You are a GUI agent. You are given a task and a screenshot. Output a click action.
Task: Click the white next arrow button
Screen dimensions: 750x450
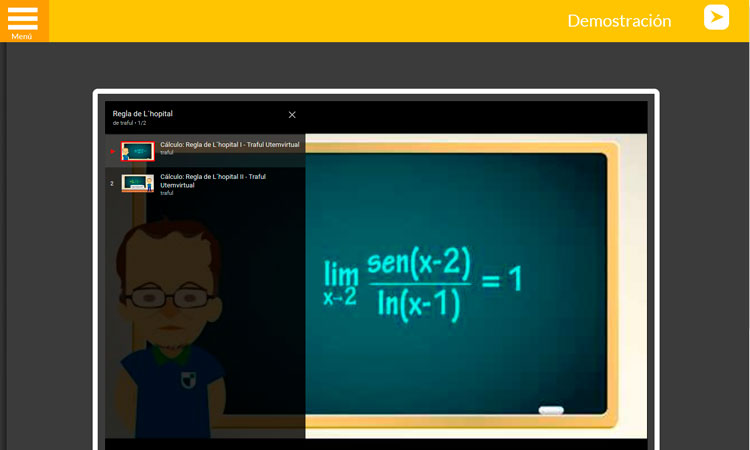[716, 17]
